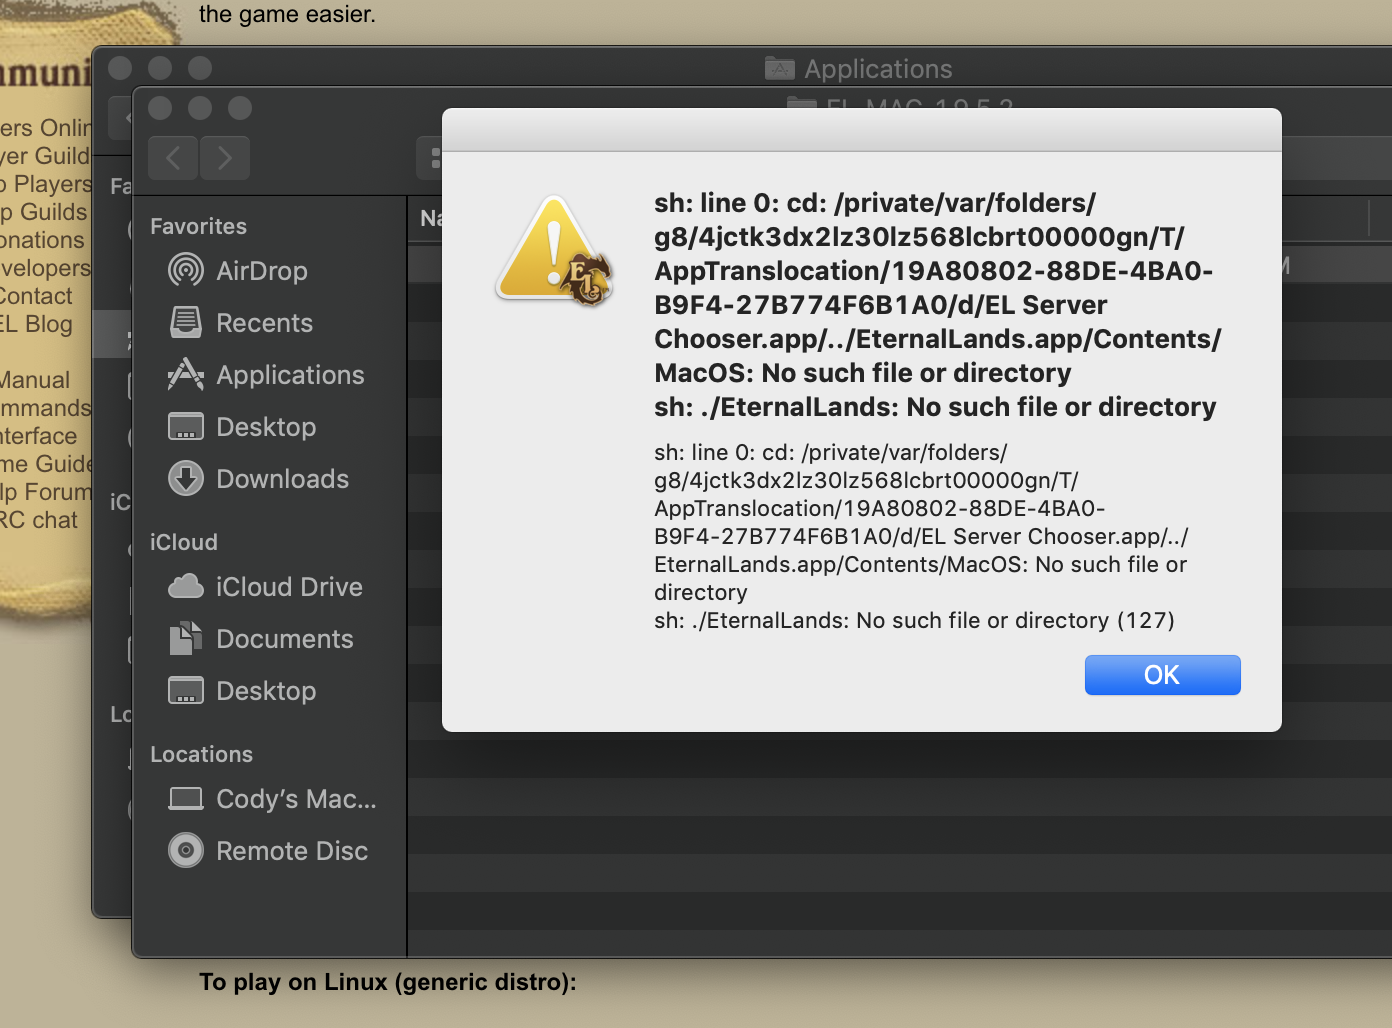Click the Contact link on the webpage

coord(36,296)
